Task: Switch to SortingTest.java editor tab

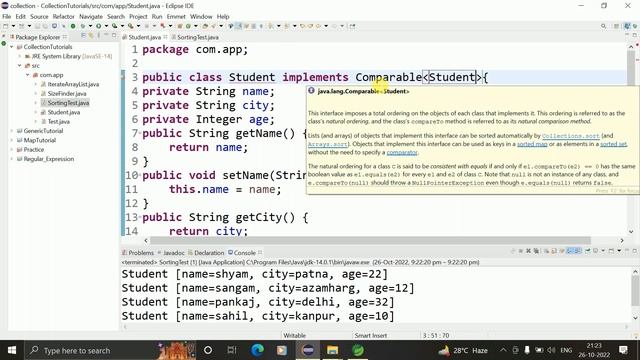Action: [x=198, y=37]
